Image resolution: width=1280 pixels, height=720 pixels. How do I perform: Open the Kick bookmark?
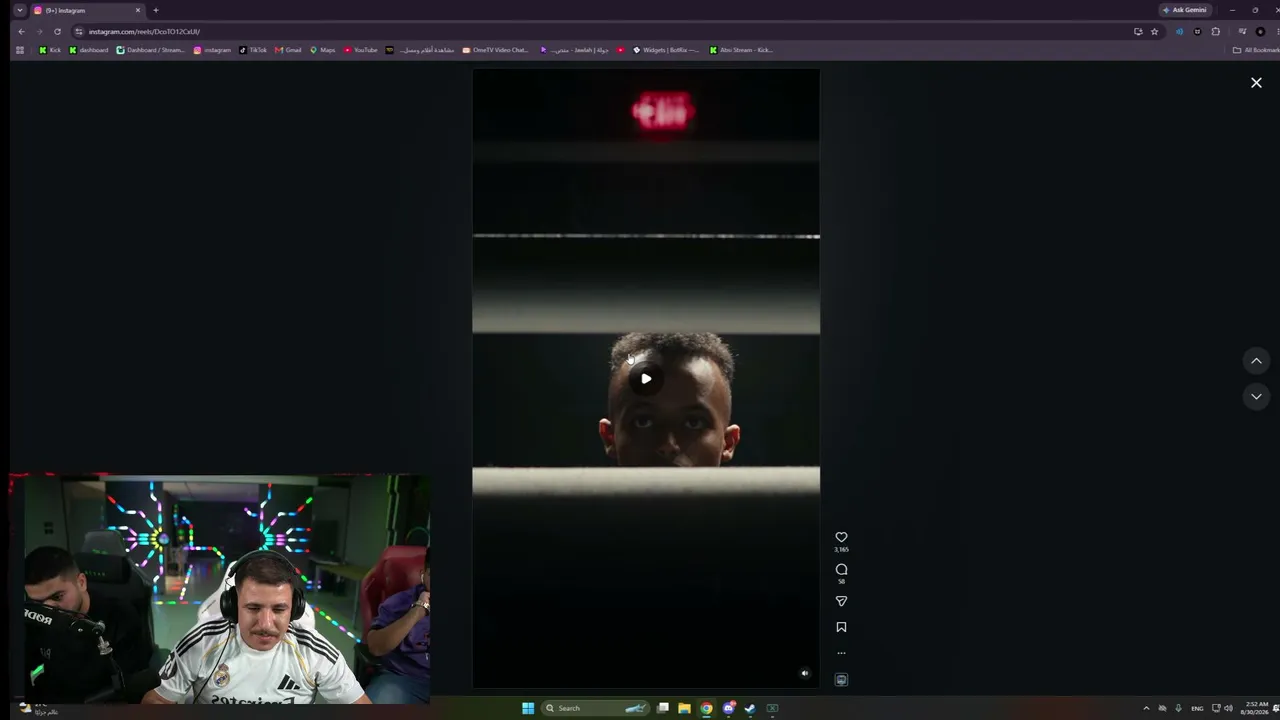click(x=50, y=50)
